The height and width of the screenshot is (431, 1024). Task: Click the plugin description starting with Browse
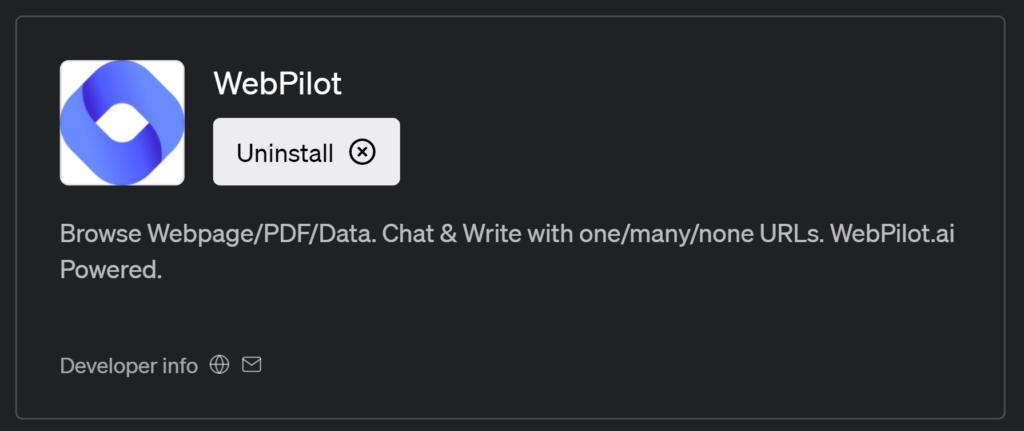pyautogui.click(x=507, y=251)
